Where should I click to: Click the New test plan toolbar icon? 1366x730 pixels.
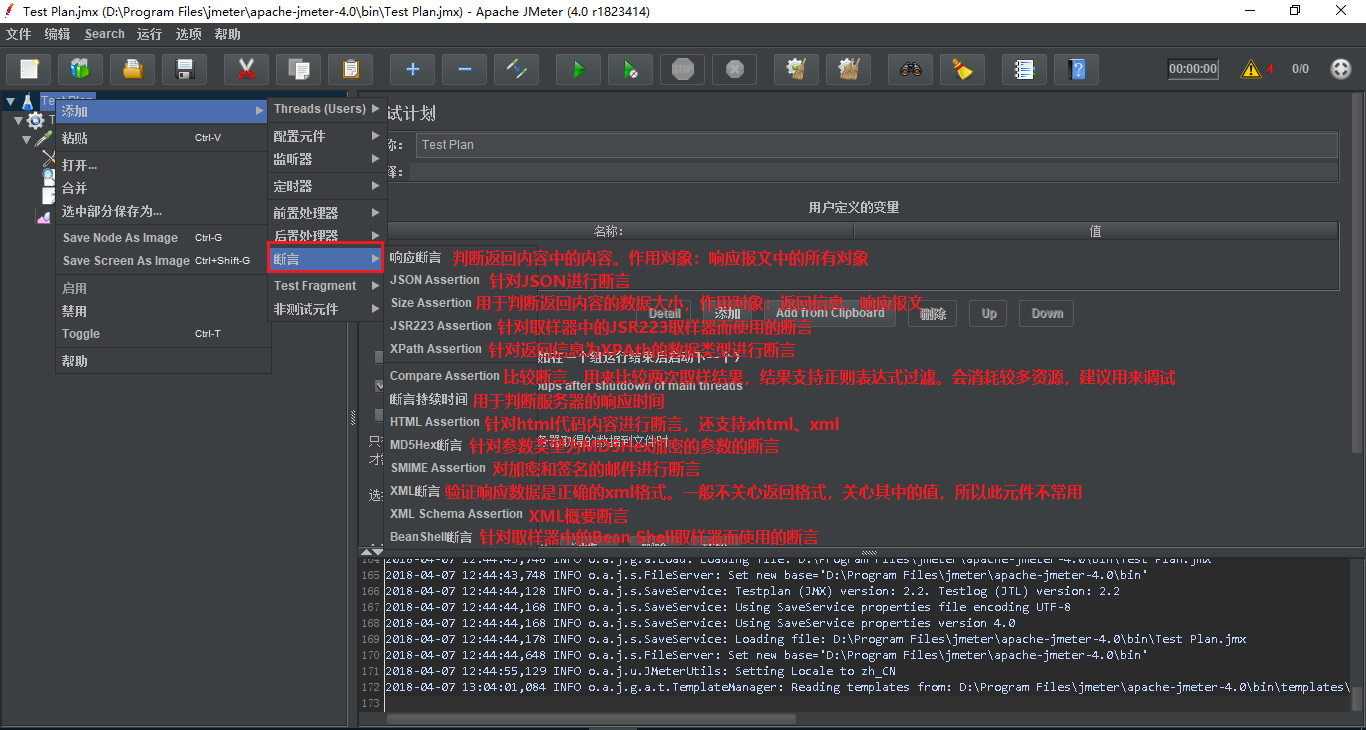pos(29,69)
